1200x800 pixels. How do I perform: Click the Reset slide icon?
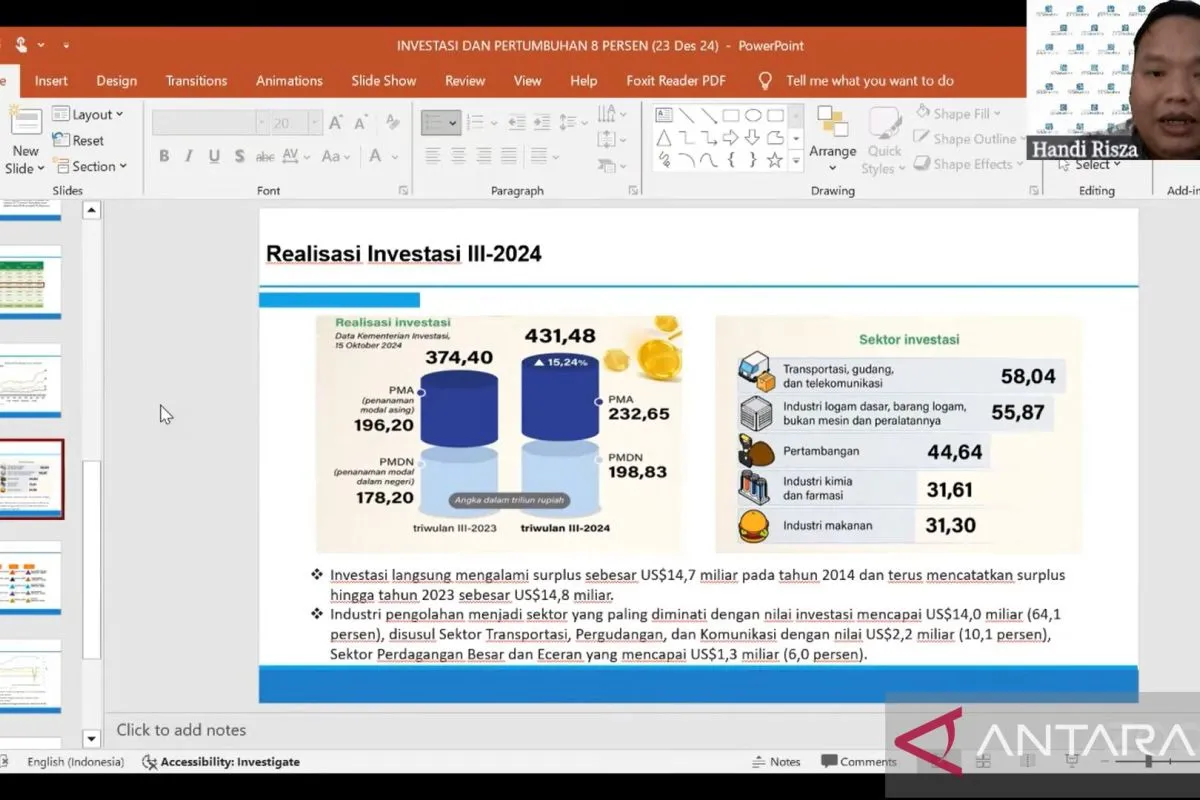click(79, 141)
